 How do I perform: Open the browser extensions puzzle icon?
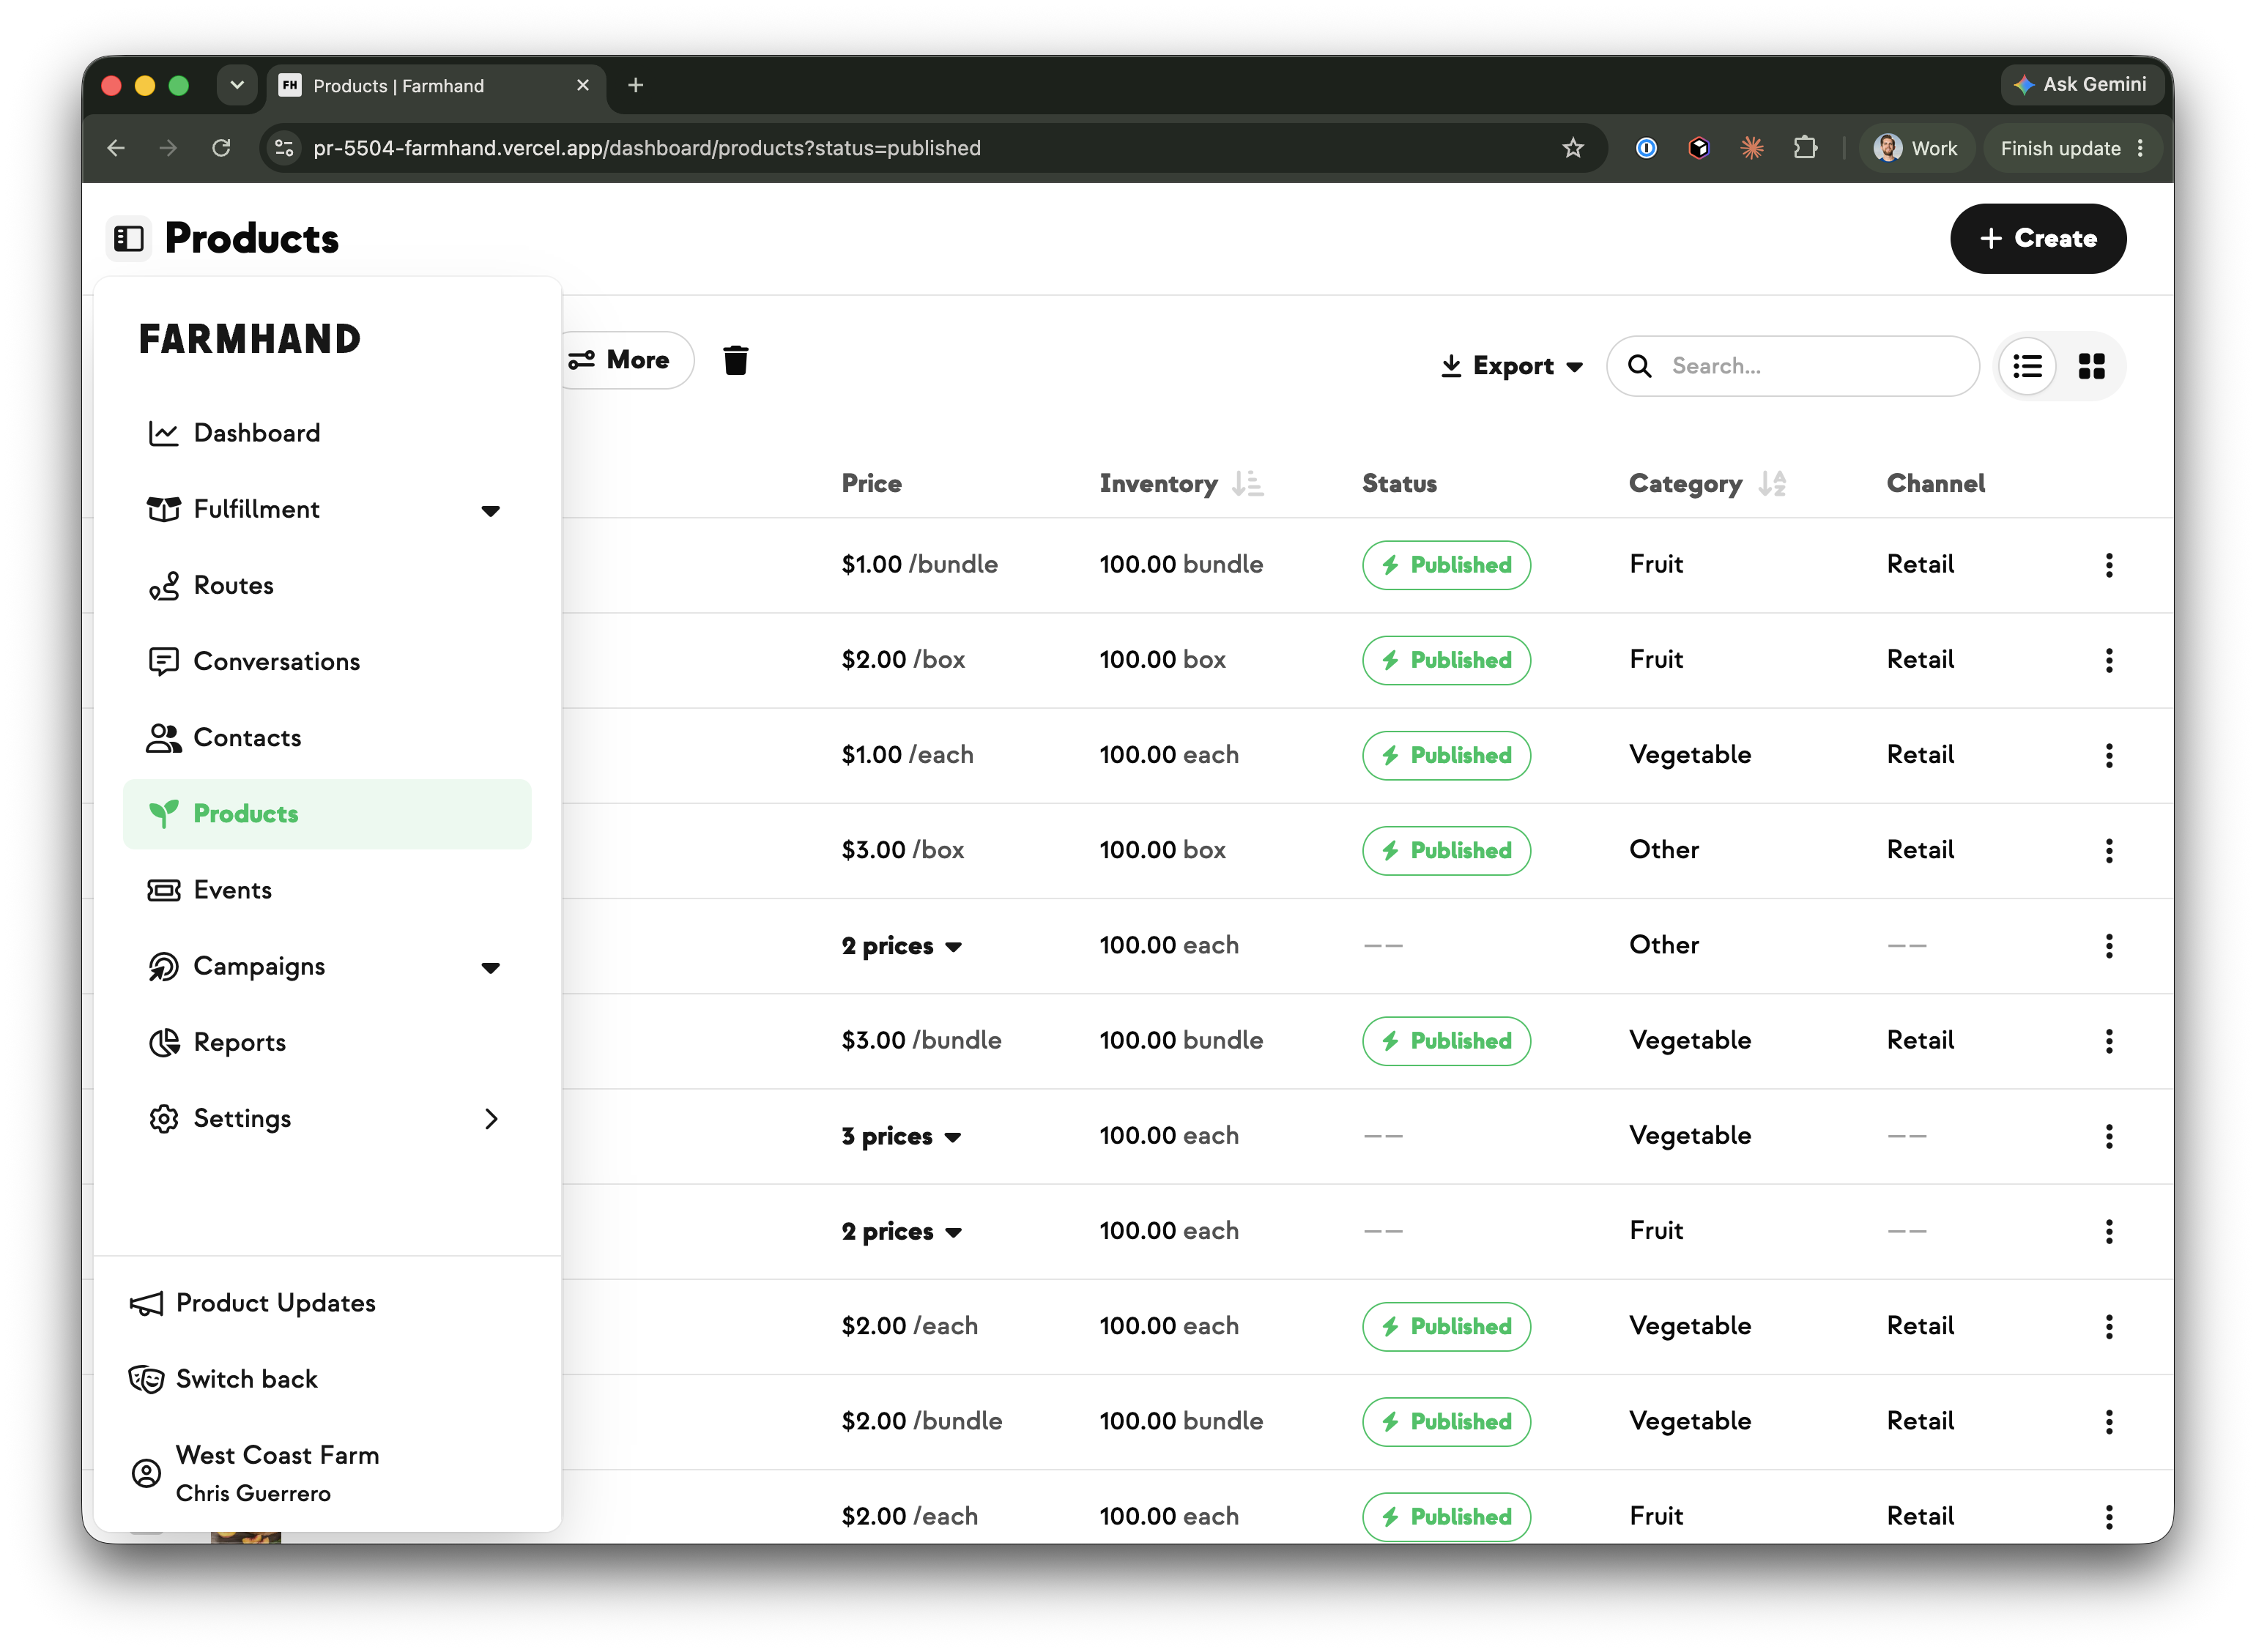click(x=1805, y=148)
